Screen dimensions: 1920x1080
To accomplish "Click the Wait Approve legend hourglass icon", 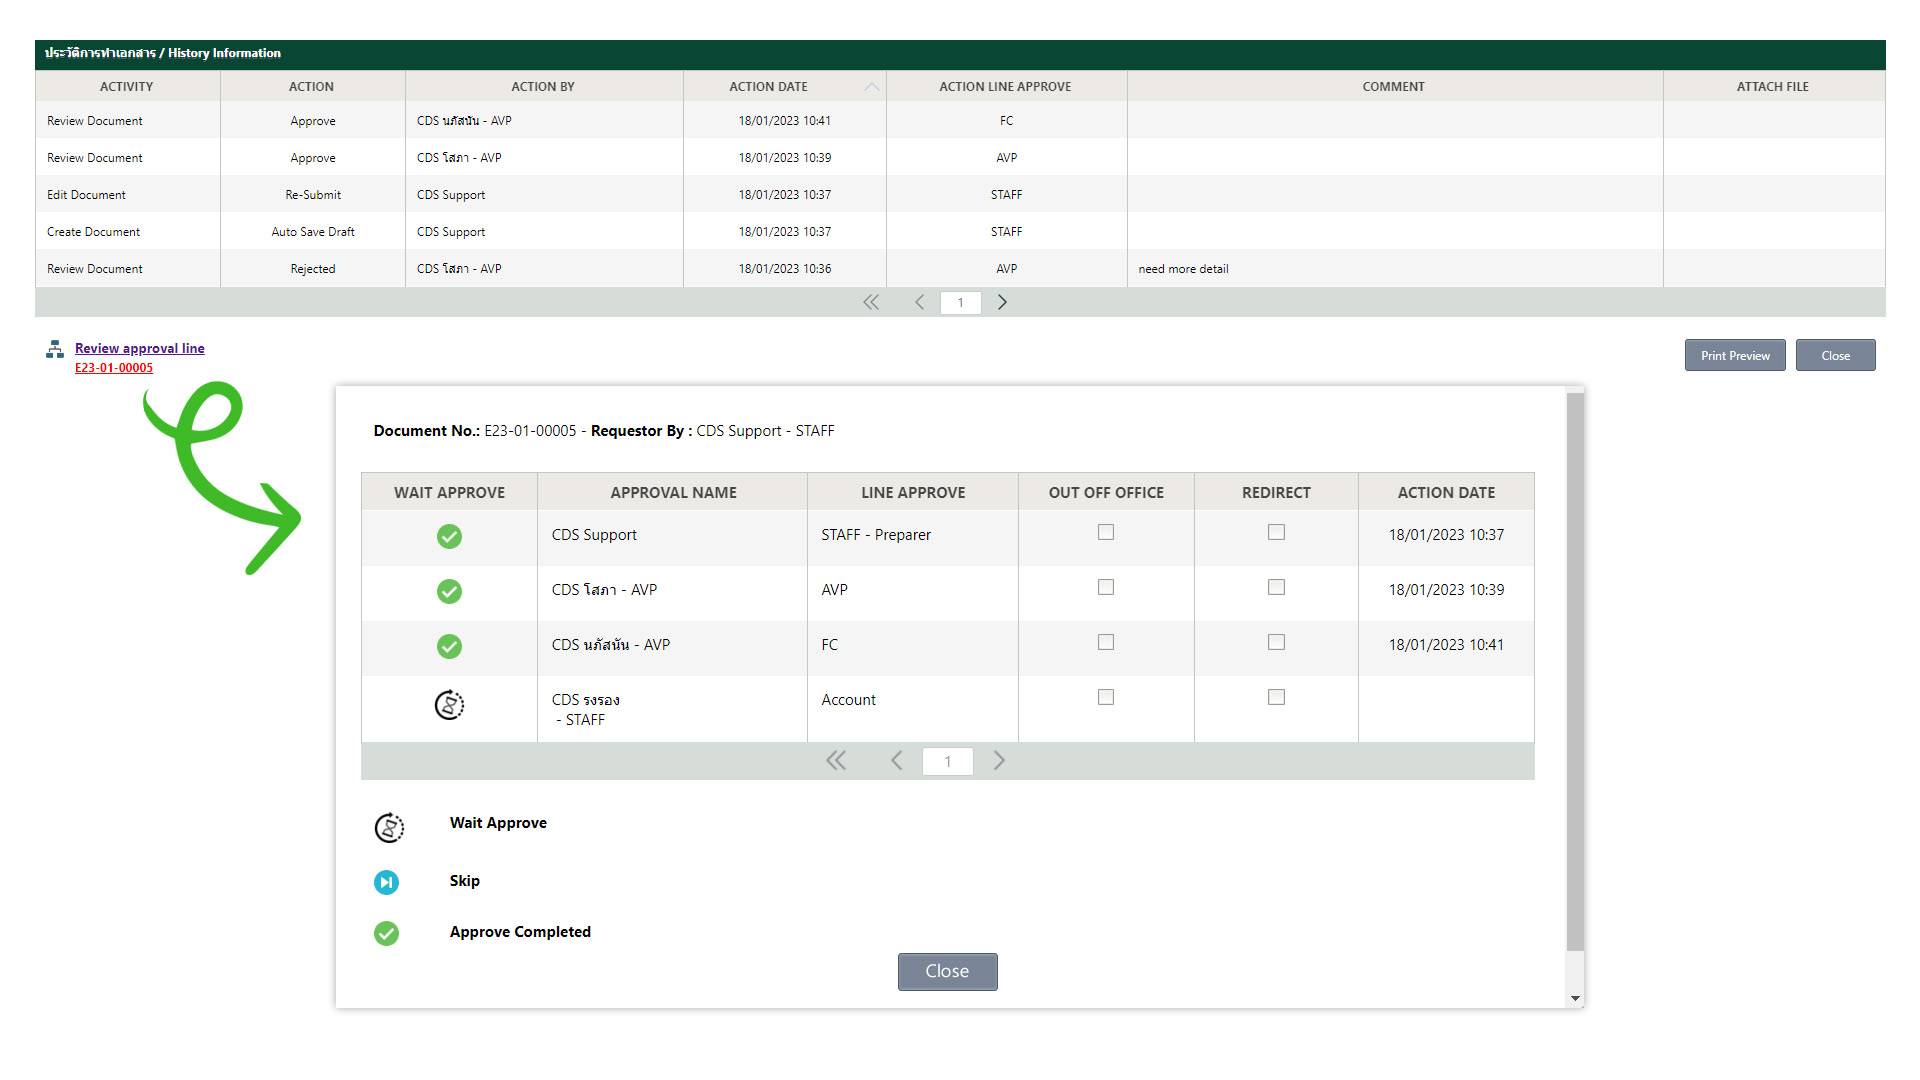I will [389, 827].
